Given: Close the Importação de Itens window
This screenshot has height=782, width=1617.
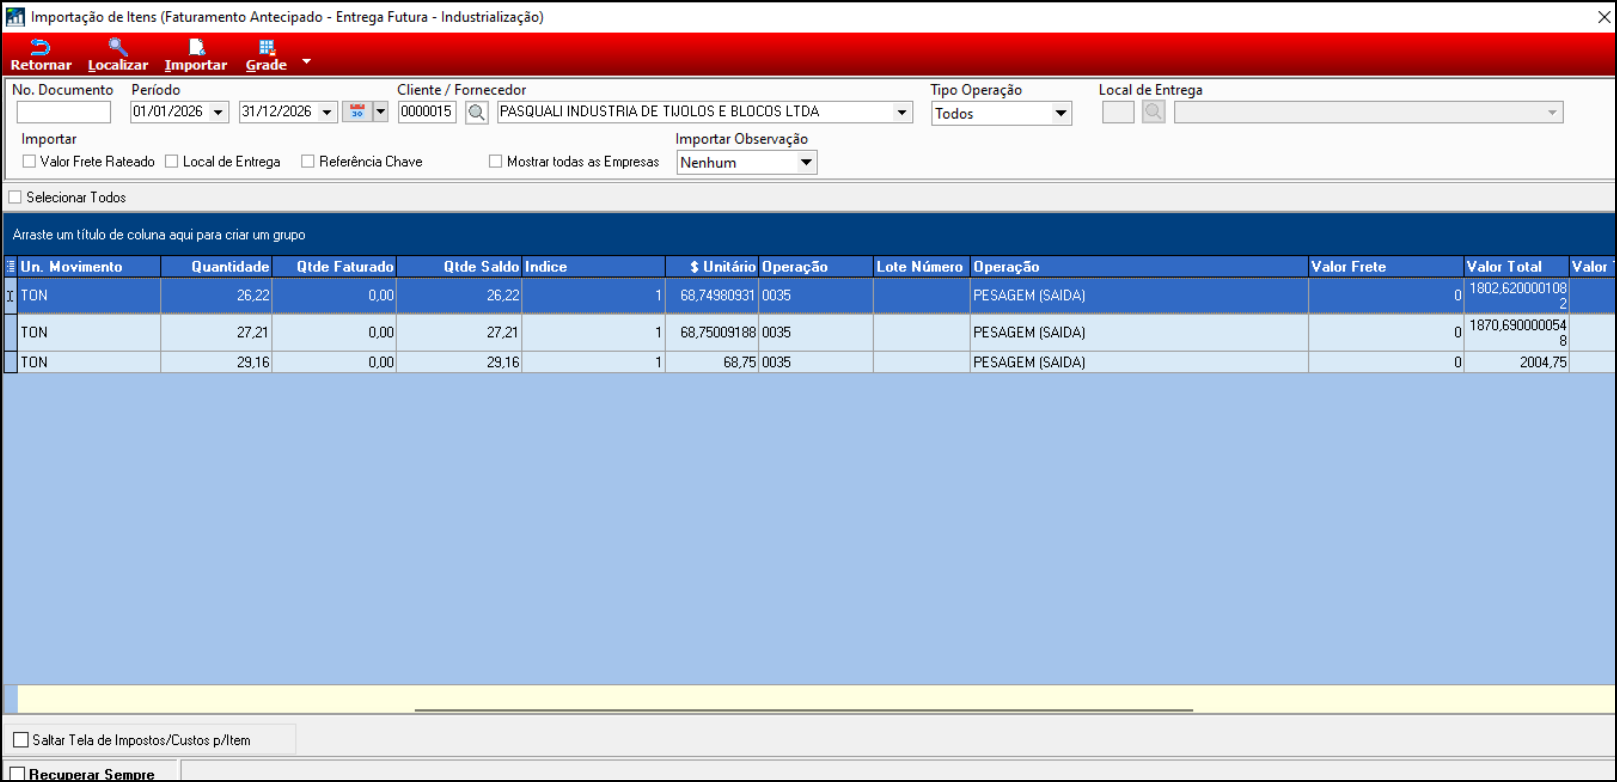Looking at the screenshot, I should [1603, 17].
